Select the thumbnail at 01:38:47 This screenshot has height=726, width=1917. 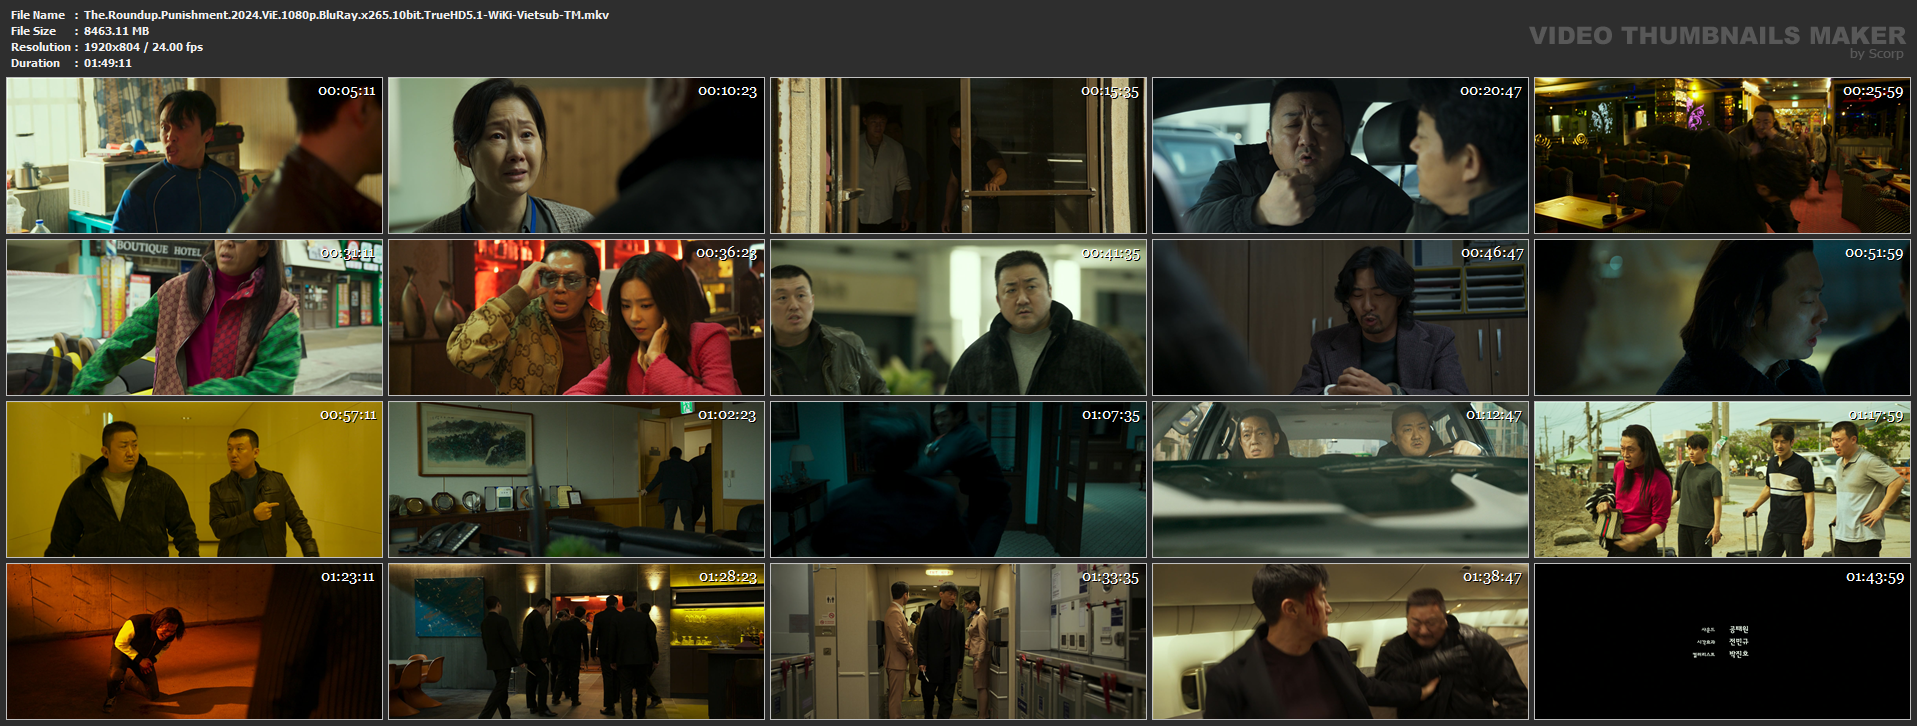click(1340, 642)
